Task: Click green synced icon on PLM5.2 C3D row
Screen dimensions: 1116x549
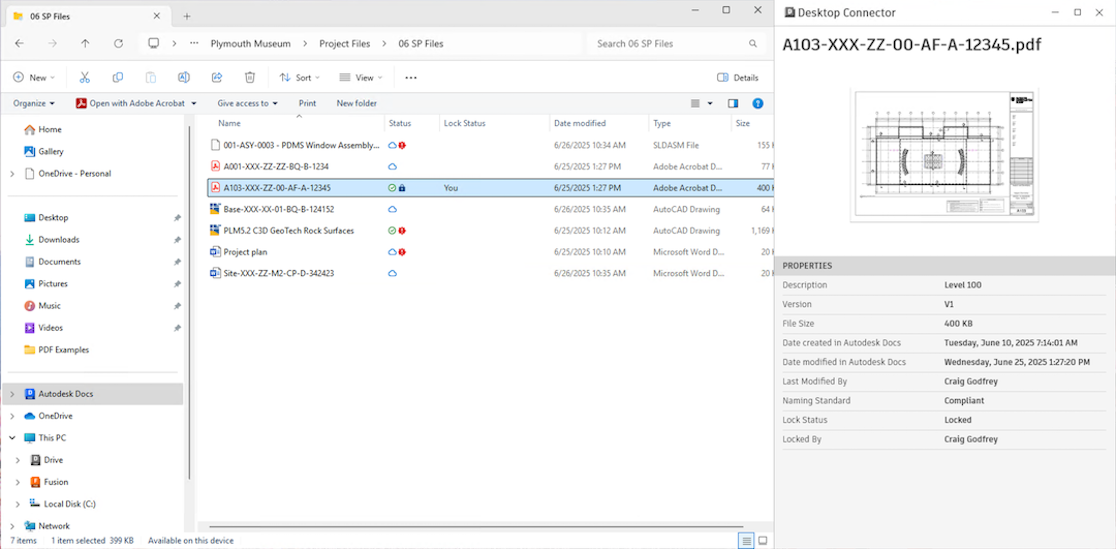Action: point(392,231)
